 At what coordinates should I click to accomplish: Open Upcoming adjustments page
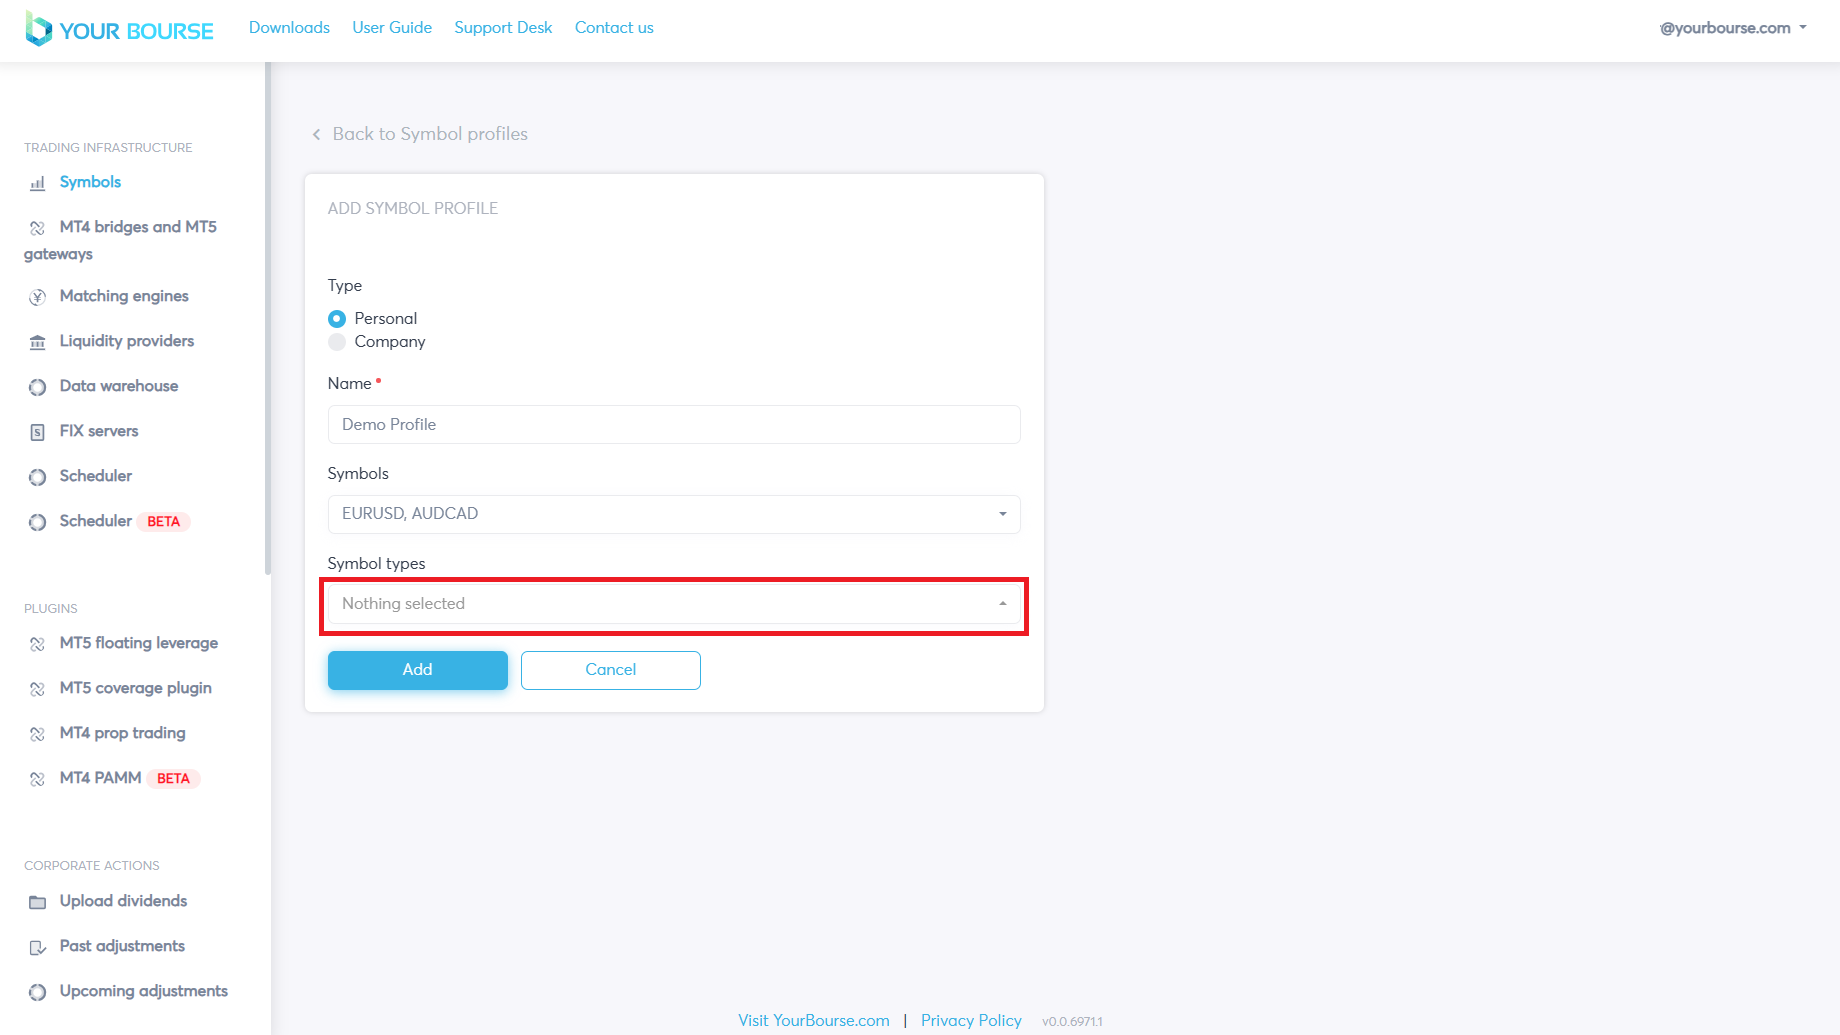[x=144, y=991]
